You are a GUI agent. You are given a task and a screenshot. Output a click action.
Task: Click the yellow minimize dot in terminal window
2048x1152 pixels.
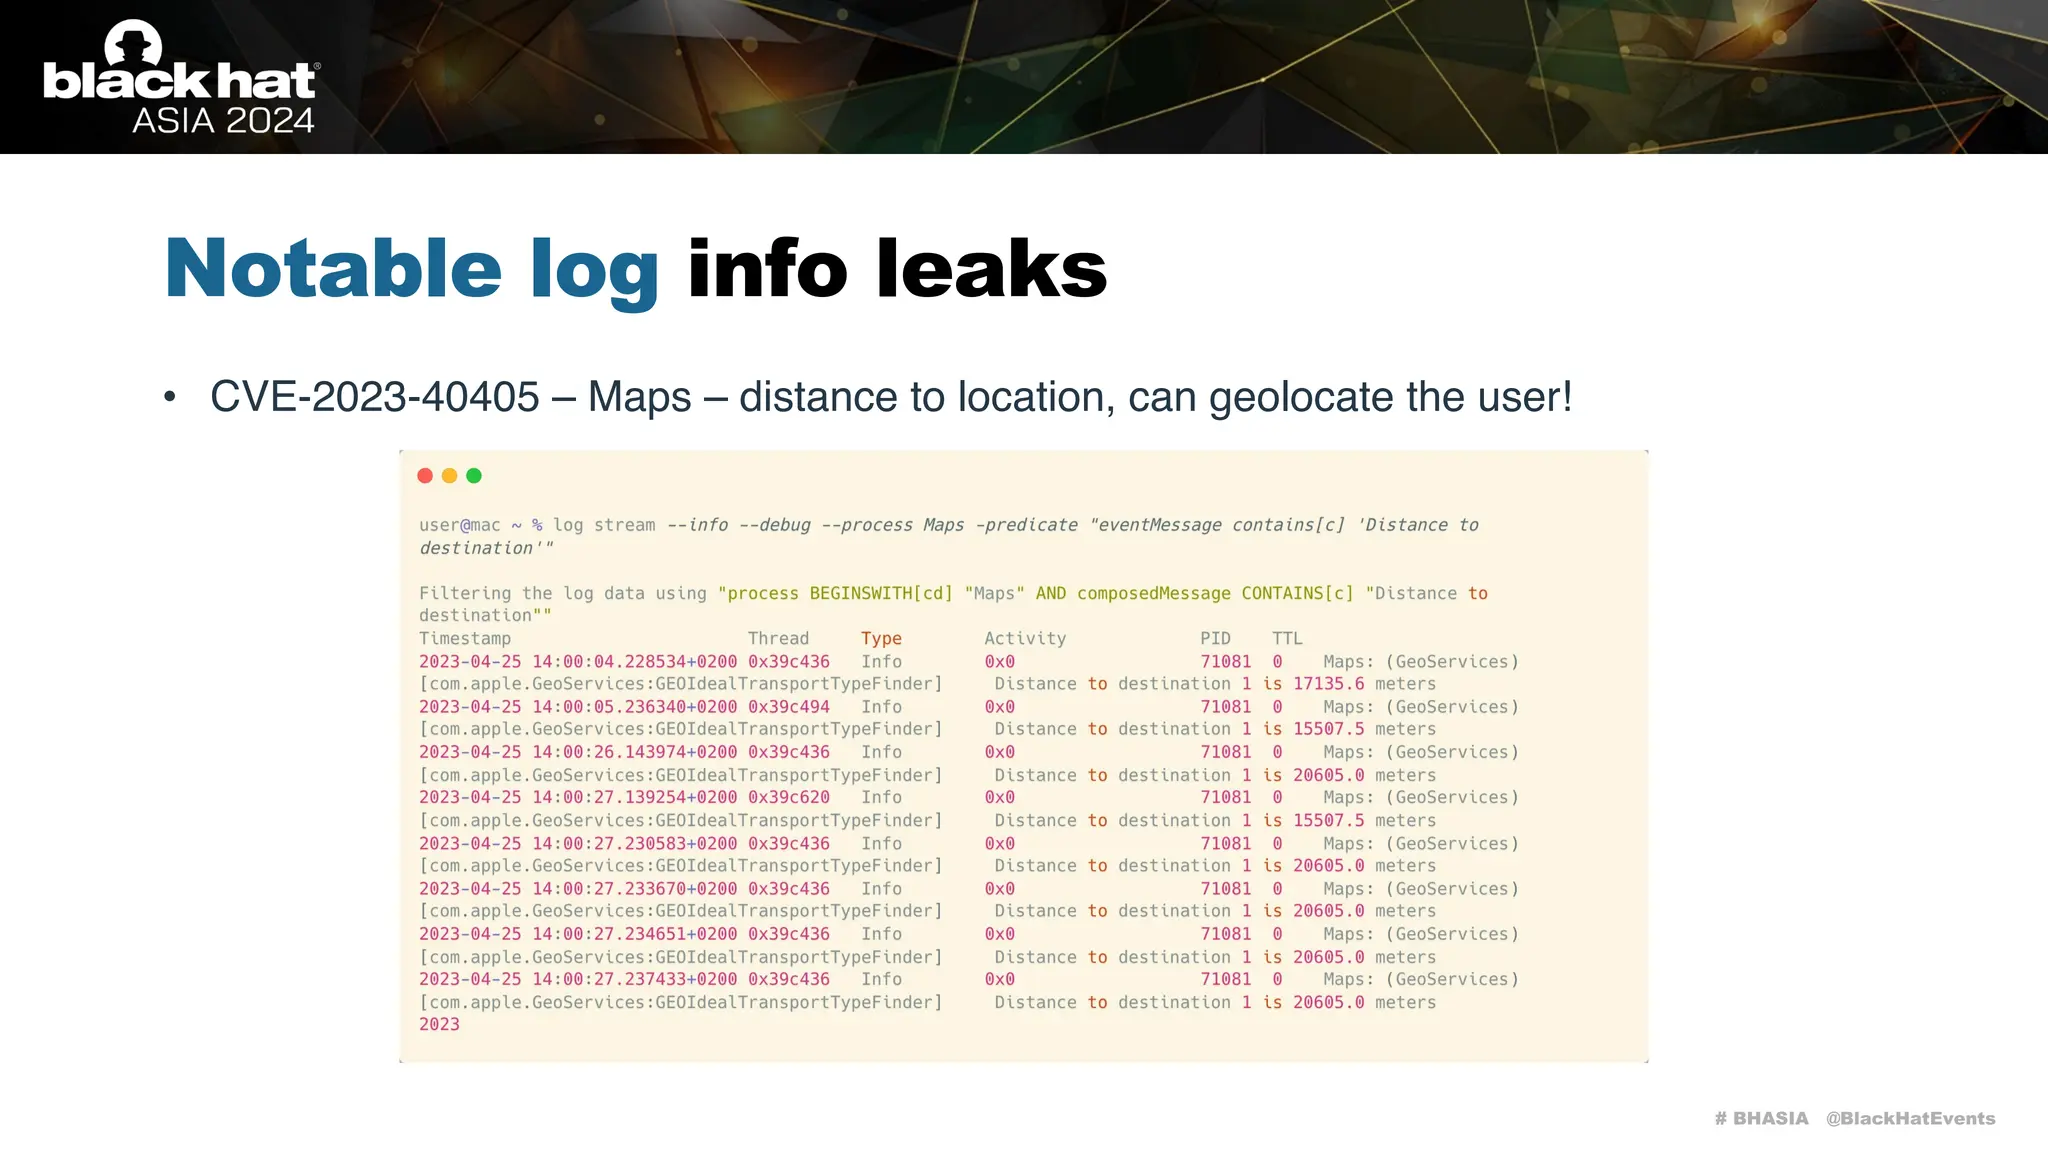tap(450, 476)
